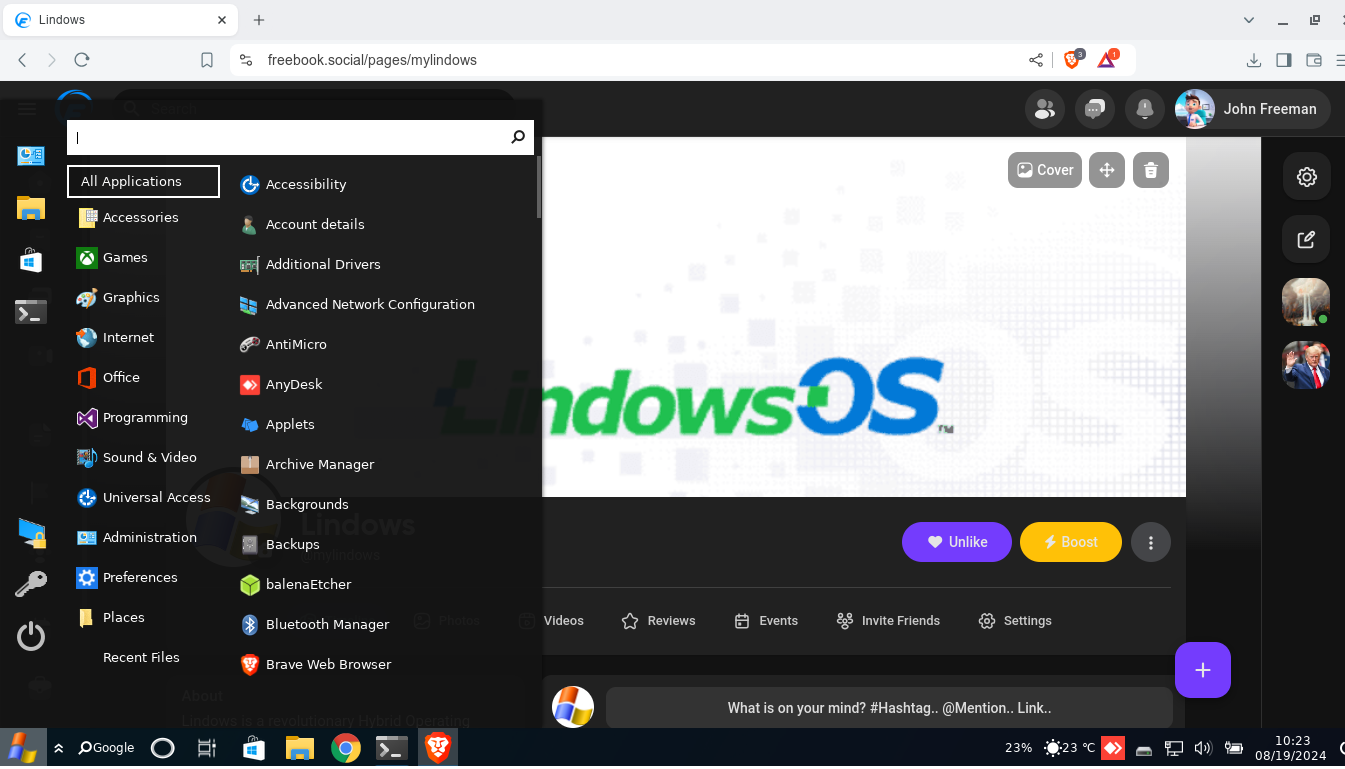Select the All Applications category
1345x769 pixels.
143,181
